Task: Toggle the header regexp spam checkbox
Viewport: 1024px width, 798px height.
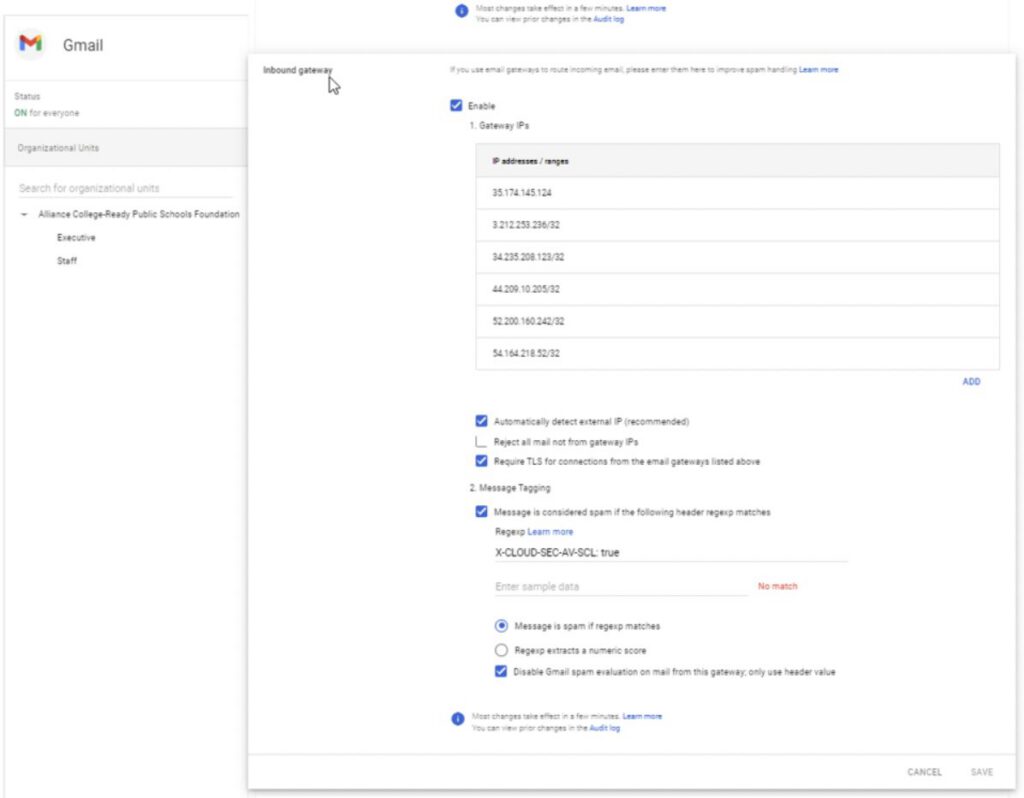Action: pyautogui.click(x=482, y=512)
